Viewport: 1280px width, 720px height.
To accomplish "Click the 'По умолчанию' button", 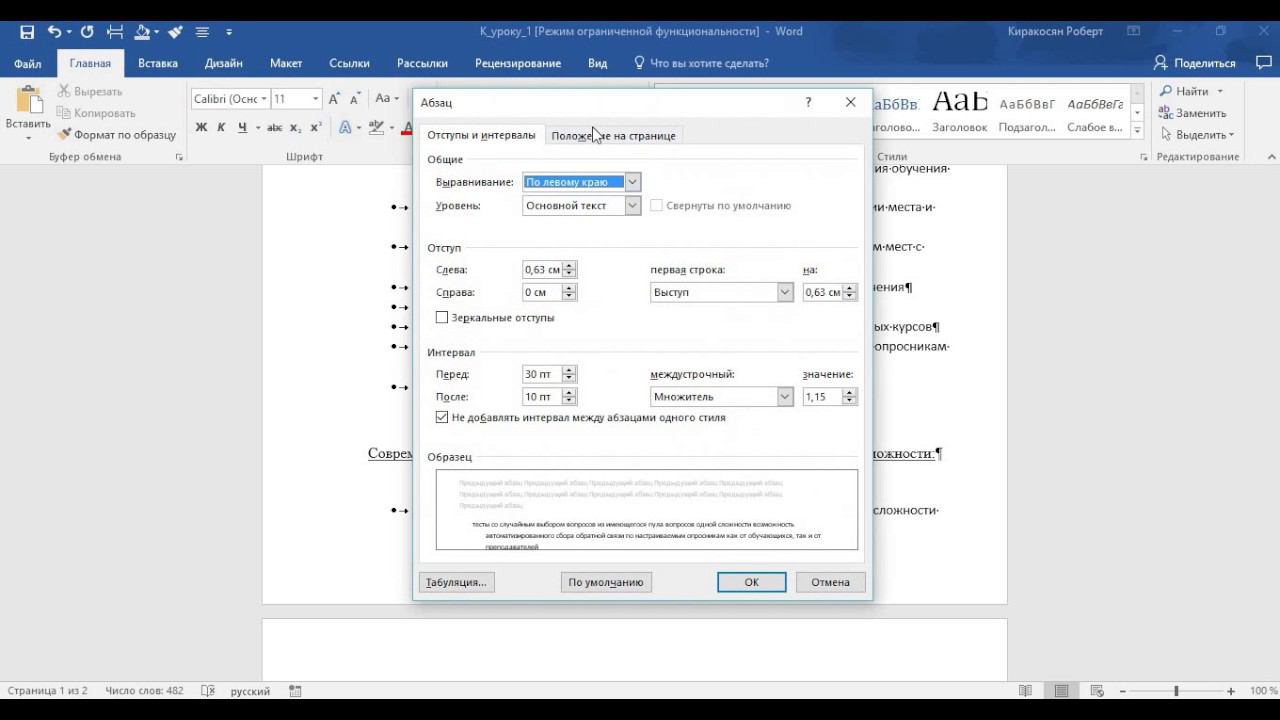I will [x=606, y=582].
